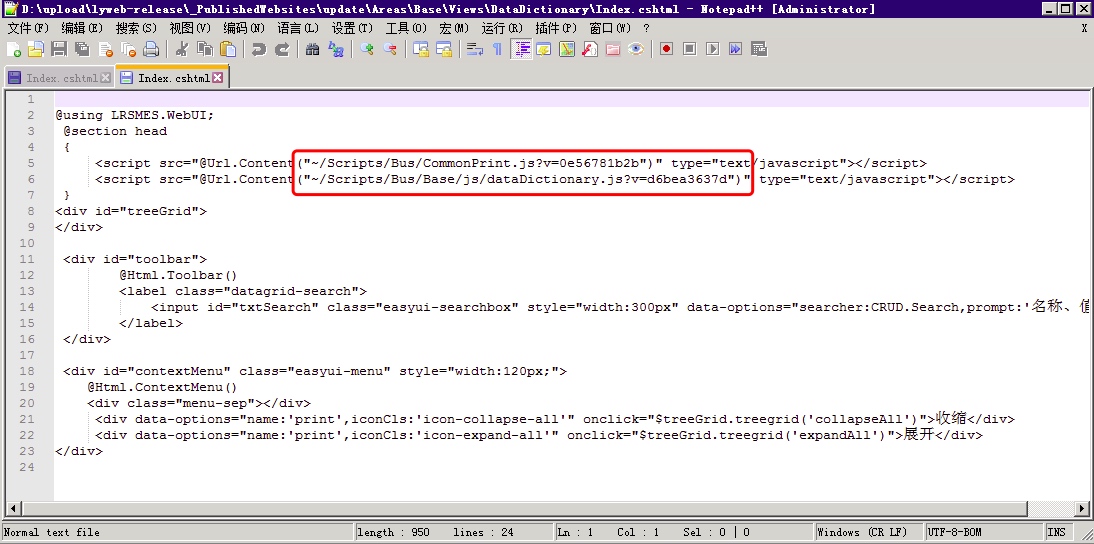The image size is (1094, 544).
Task: Open the 搜索(S) menu
Action: click(136, 28)
